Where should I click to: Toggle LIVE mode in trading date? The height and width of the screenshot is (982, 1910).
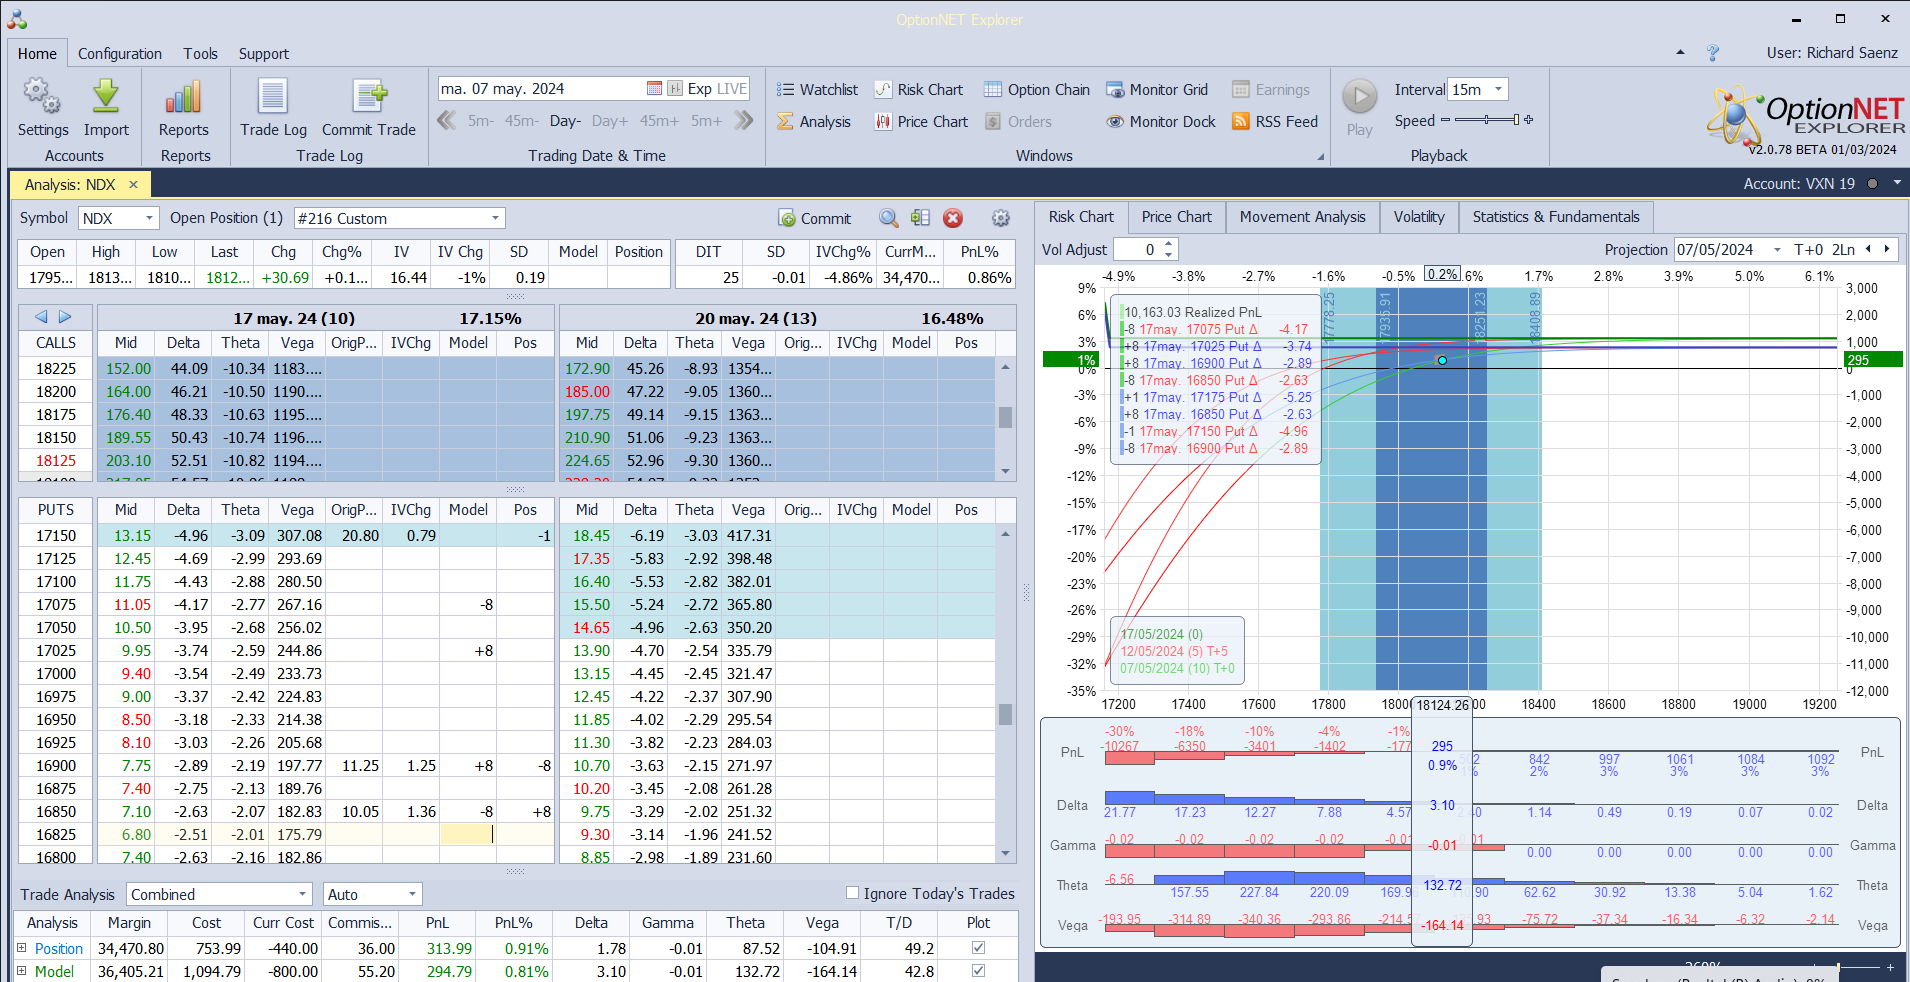pyautogui.click(x=732, y=89)
